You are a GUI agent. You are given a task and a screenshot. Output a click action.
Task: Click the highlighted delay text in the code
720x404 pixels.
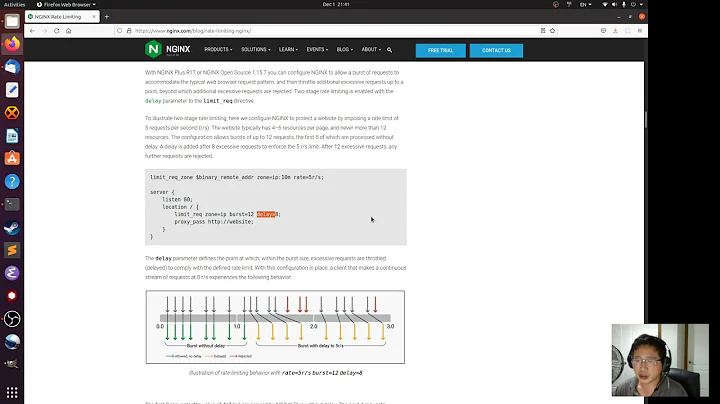click(266, 214)
